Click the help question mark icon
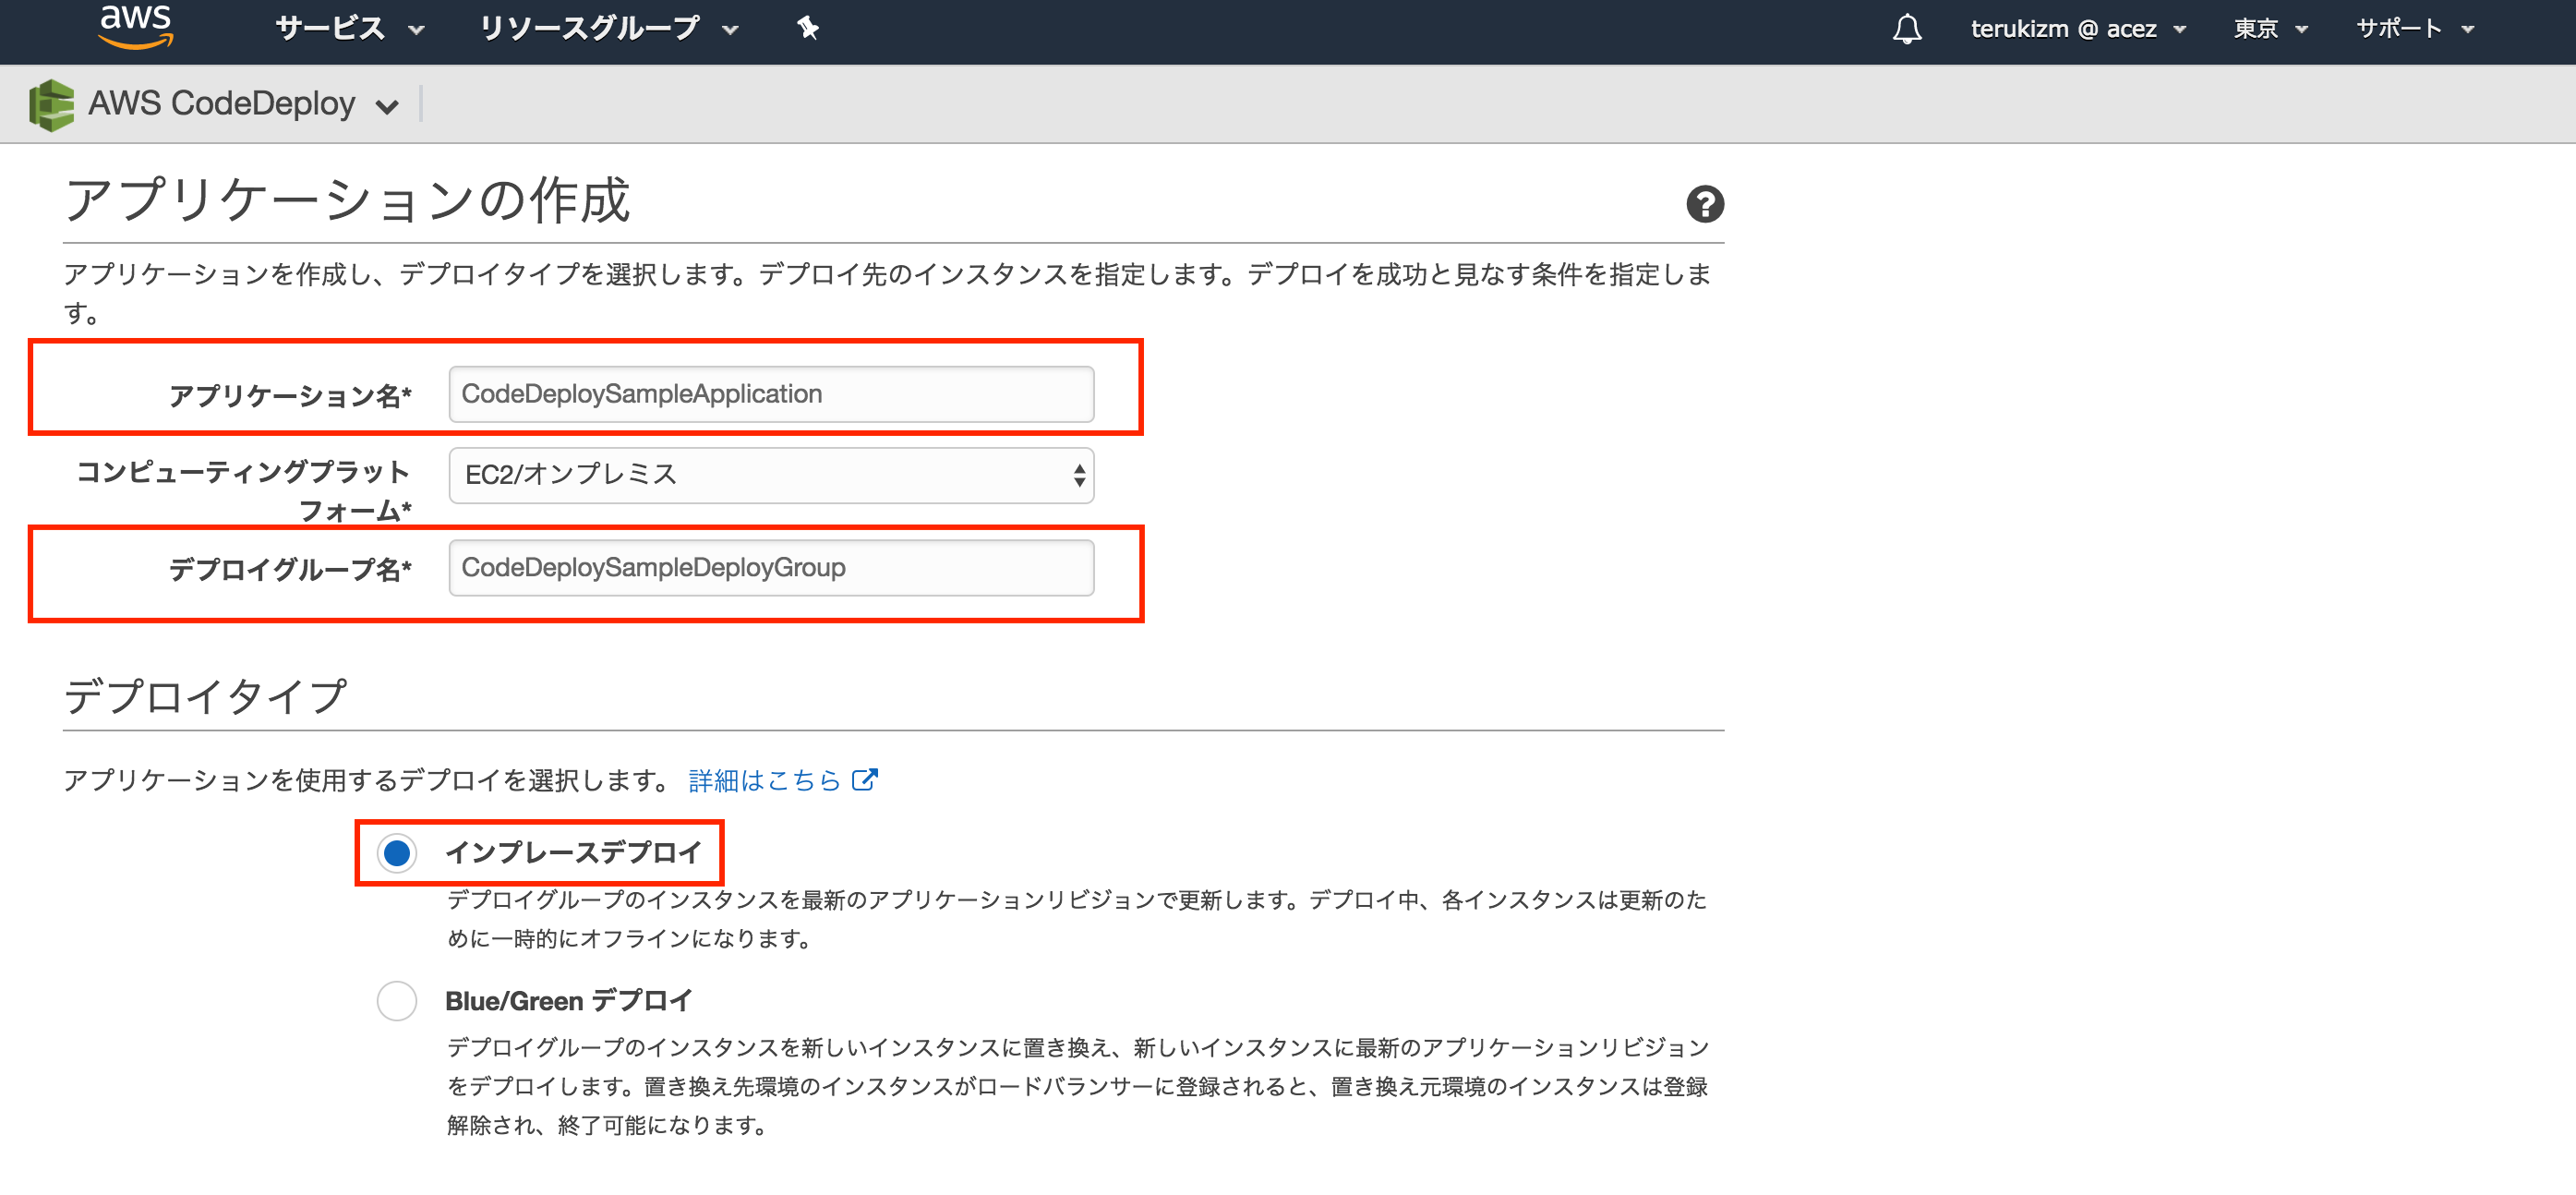This screenshot has height=1195, width=2576. [1704, 204]
